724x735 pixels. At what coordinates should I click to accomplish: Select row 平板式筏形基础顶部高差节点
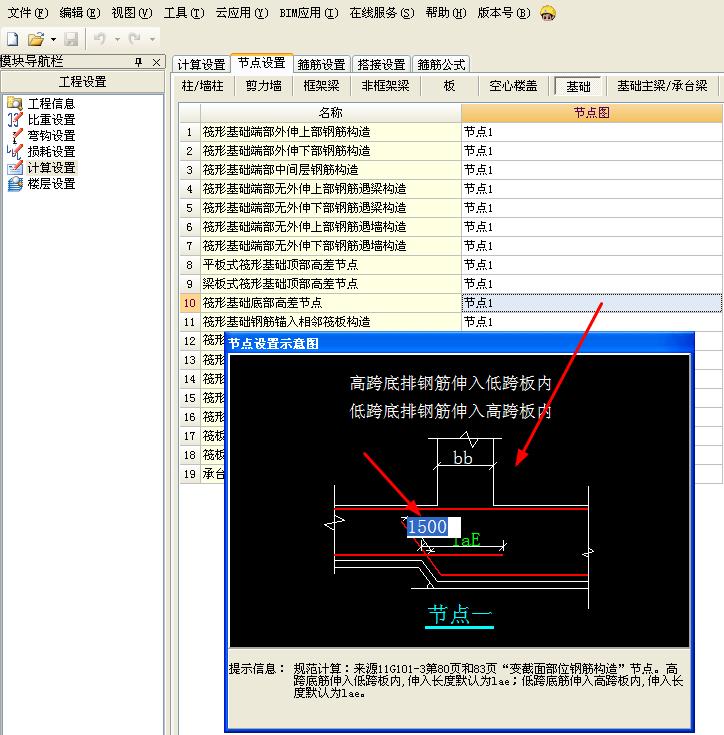[x=331, y=265]
